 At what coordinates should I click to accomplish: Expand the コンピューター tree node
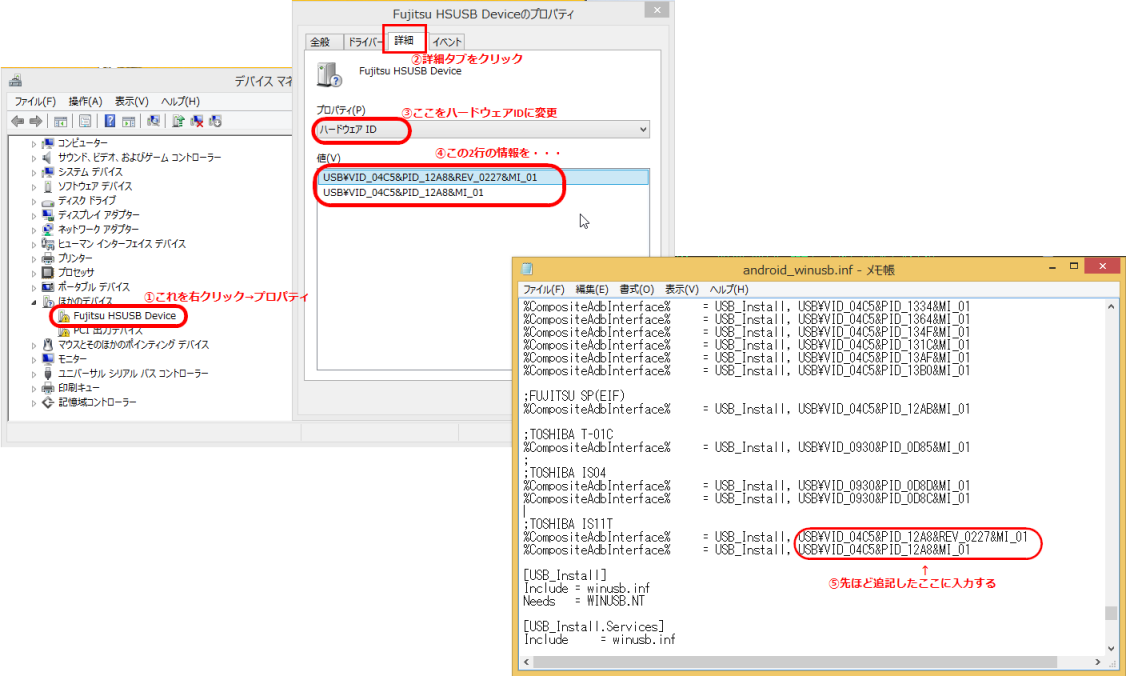click(34, 144)
